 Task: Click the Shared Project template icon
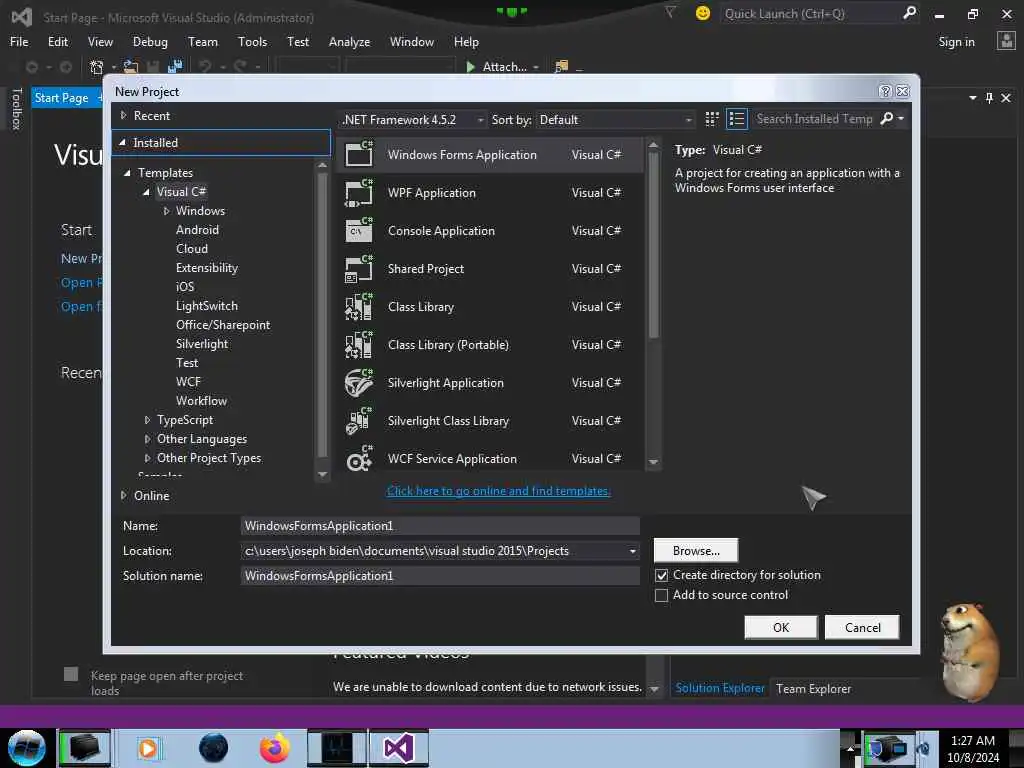359,268
